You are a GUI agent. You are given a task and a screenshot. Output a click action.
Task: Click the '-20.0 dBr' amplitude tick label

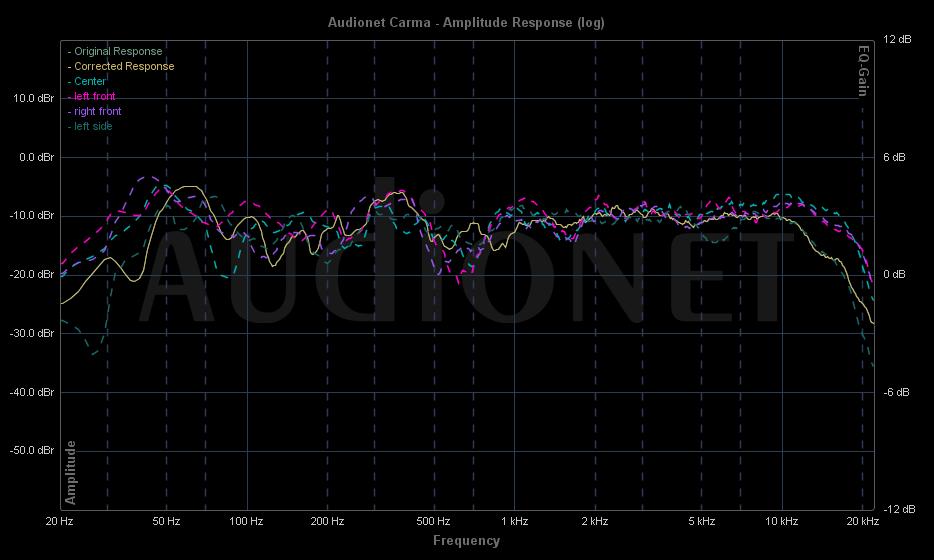[32, 274]
